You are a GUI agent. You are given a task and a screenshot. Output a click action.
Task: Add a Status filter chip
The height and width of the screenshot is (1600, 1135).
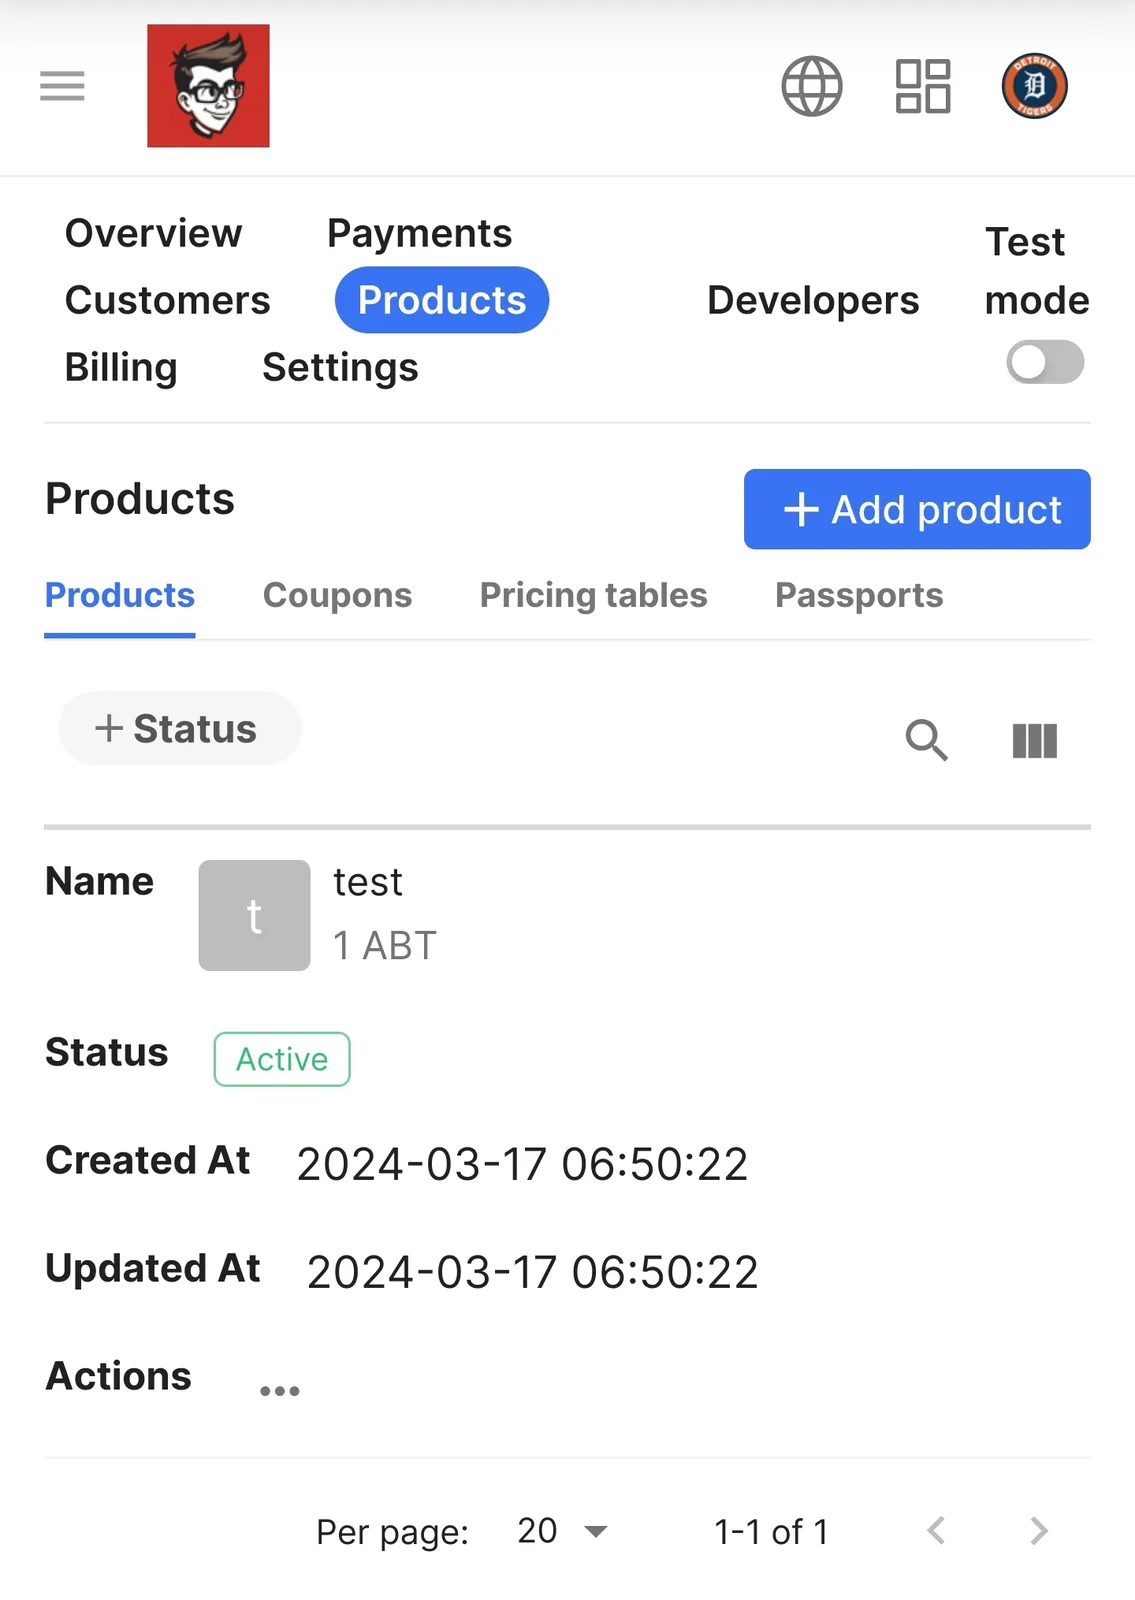pyautogui.click(x=179, y=729)
